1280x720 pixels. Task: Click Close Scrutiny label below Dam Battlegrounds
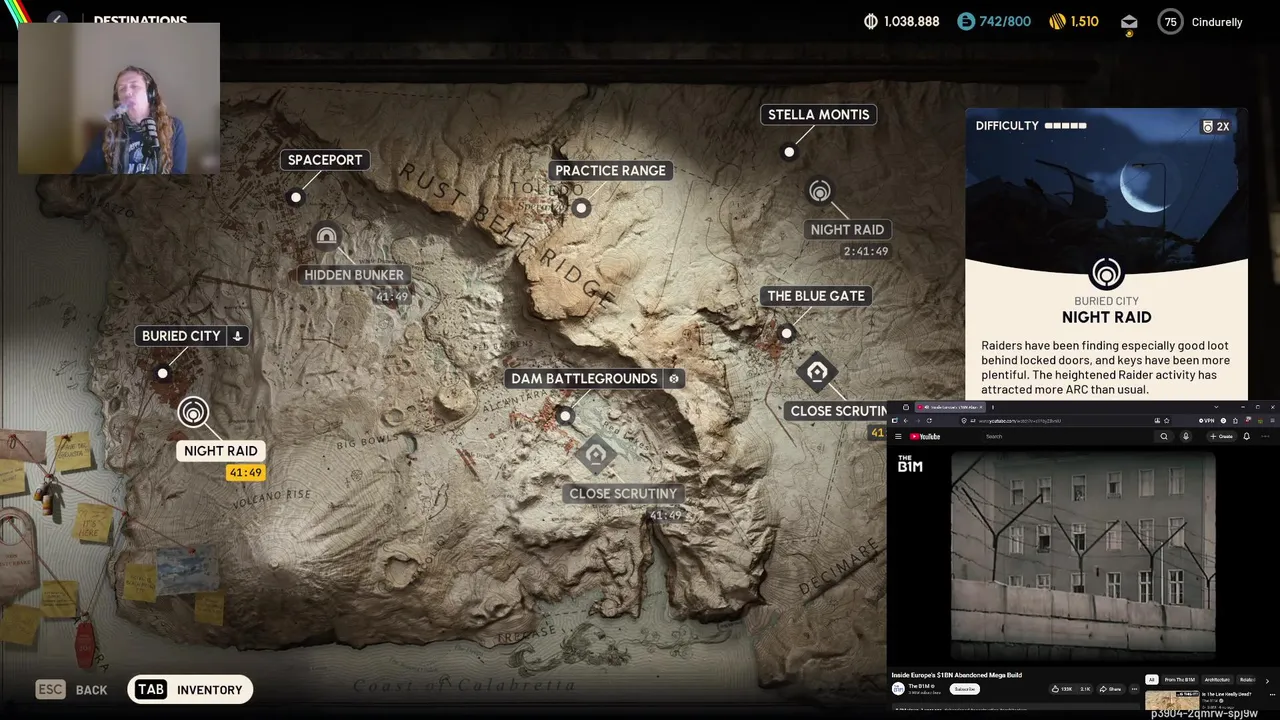click(x=623, y=494)
